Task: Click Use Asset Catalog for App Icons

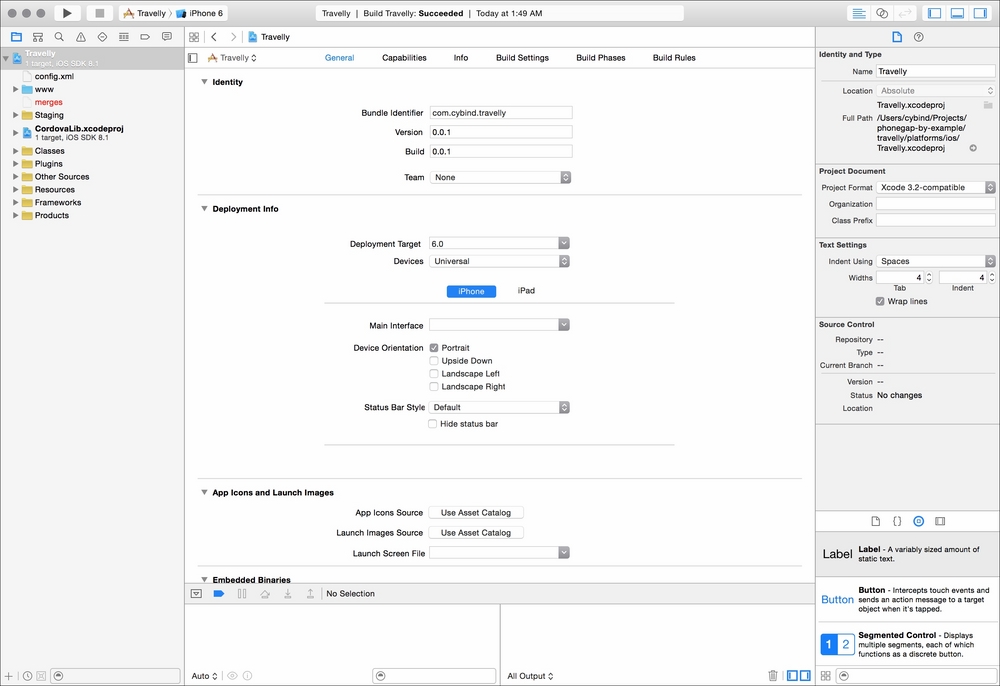Action: [x=476, y=513]
